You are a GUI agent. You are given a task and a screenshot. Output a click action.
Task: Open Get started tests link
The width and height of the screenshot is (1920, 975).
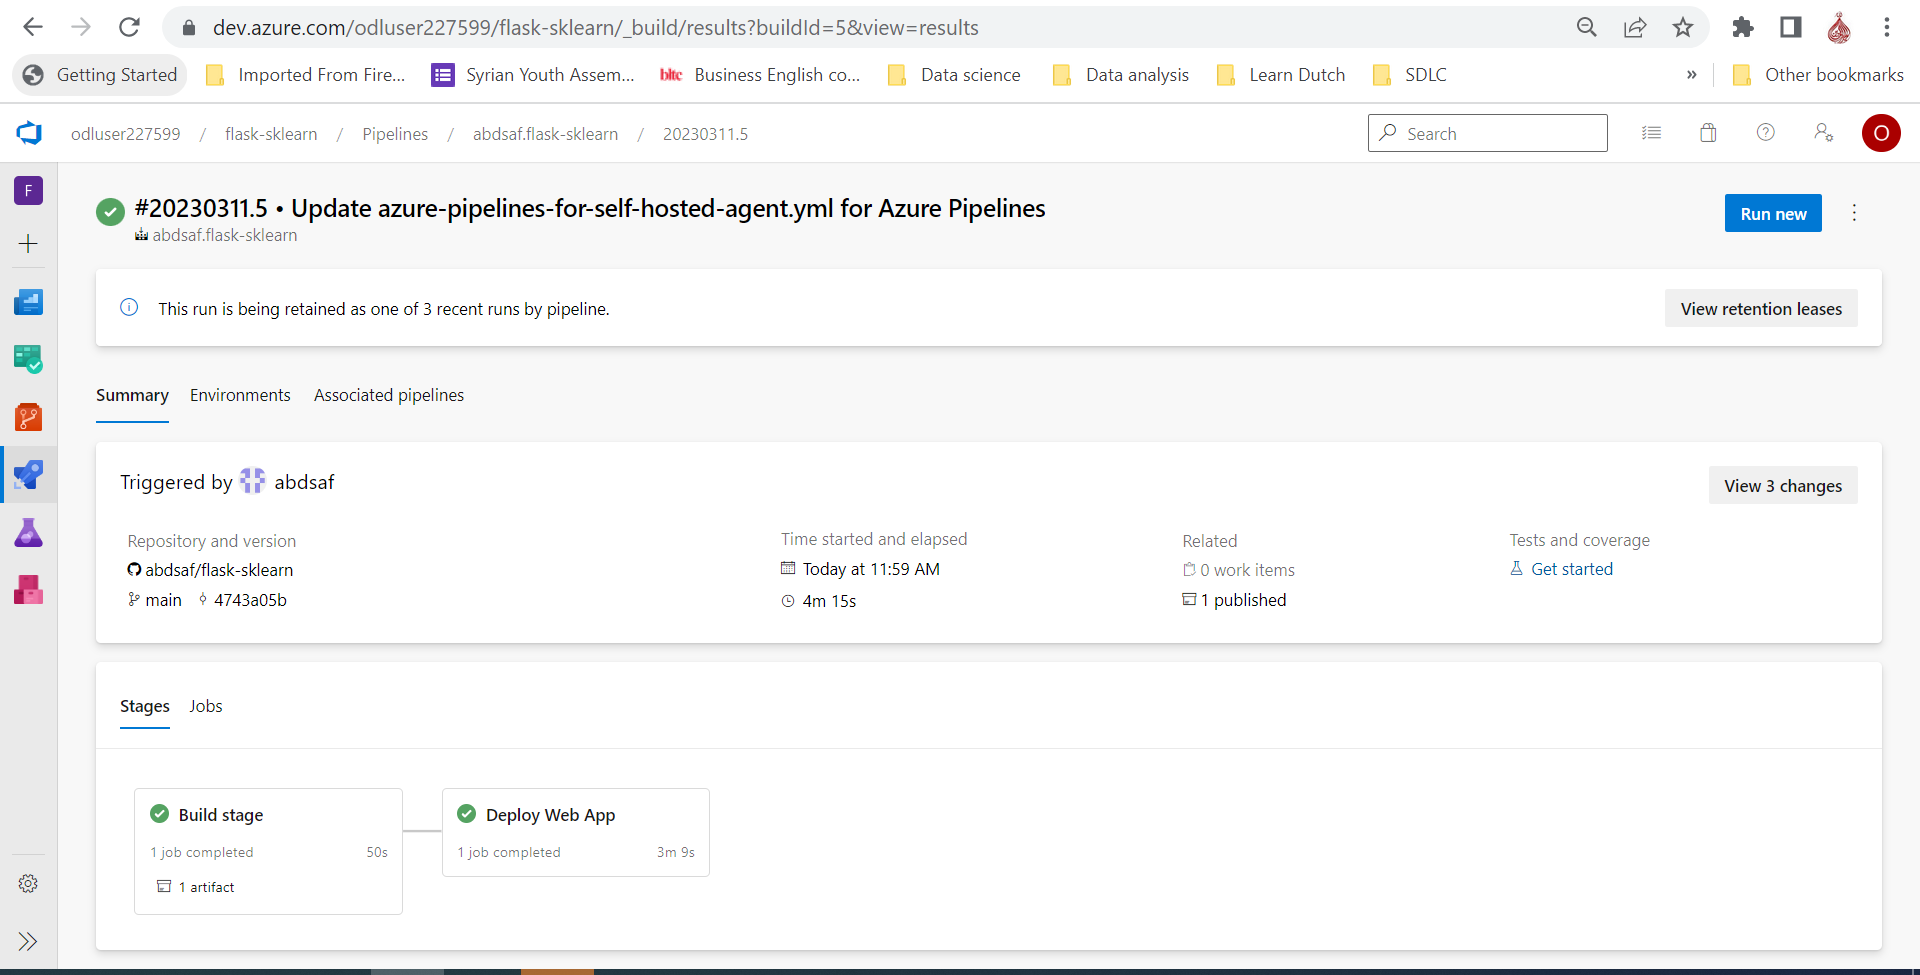pos(1572,569)
